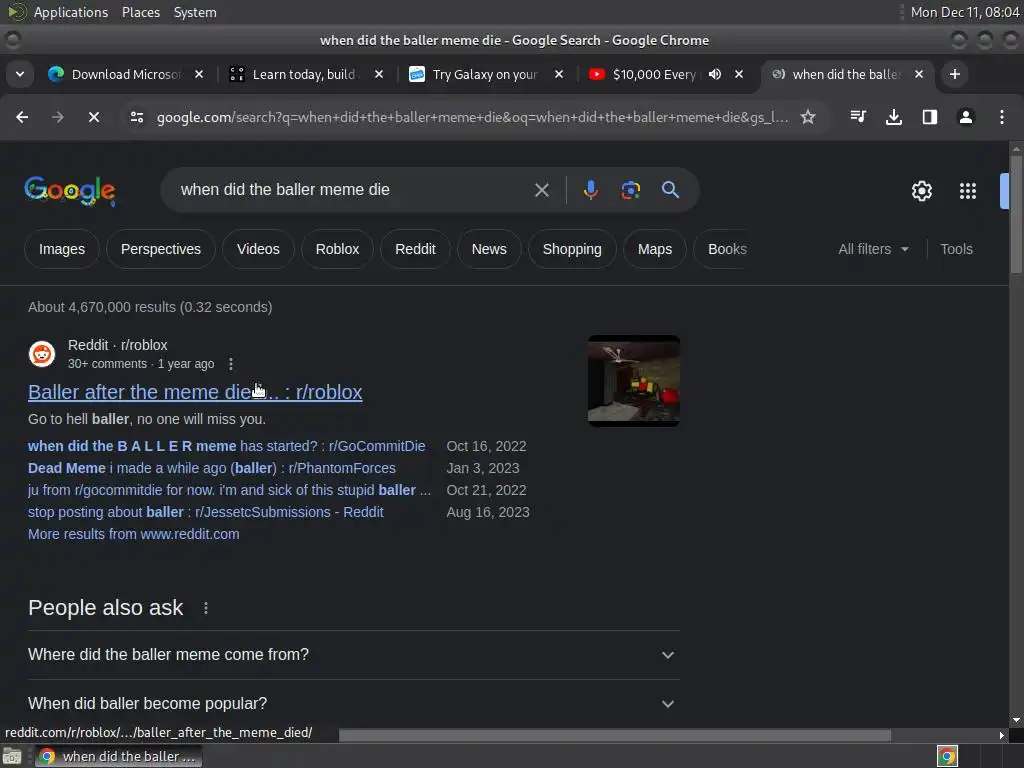Open Chrome downloads icon
Image resolution: width=1024 pixels, height=768 pixels.
point(893,117)
